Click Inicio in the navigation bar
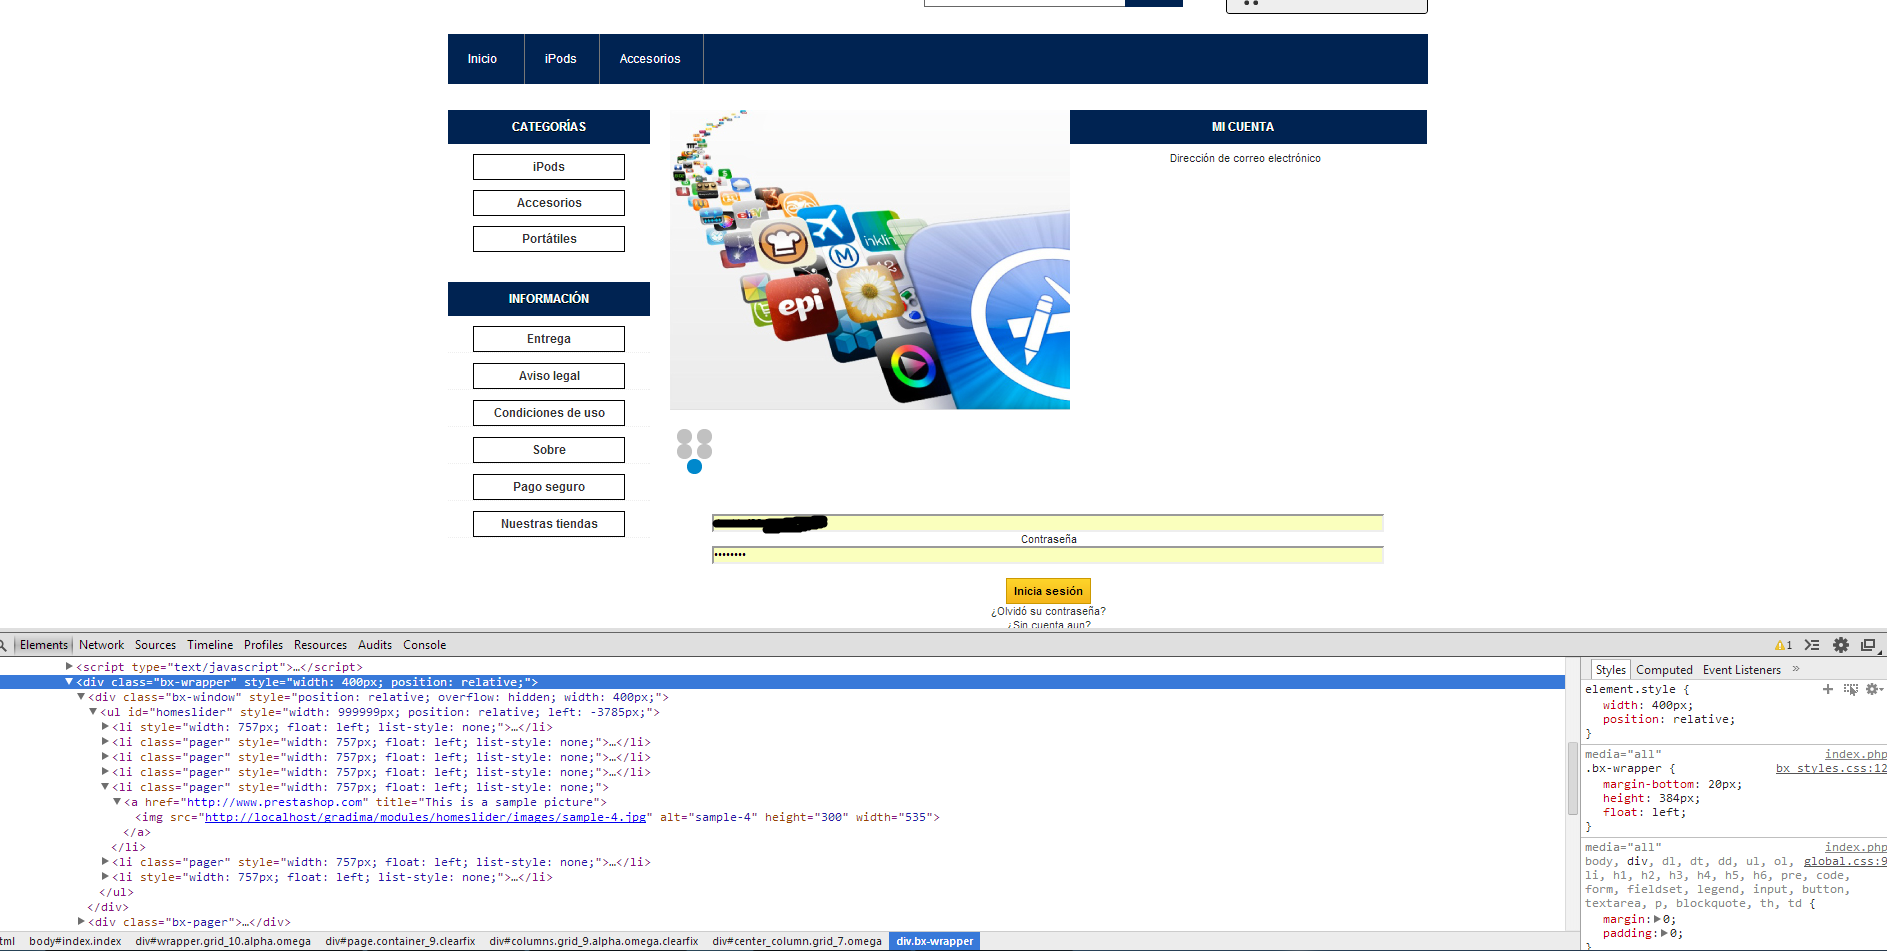This screenshot has height=951, width=1887. coord(482,59)
